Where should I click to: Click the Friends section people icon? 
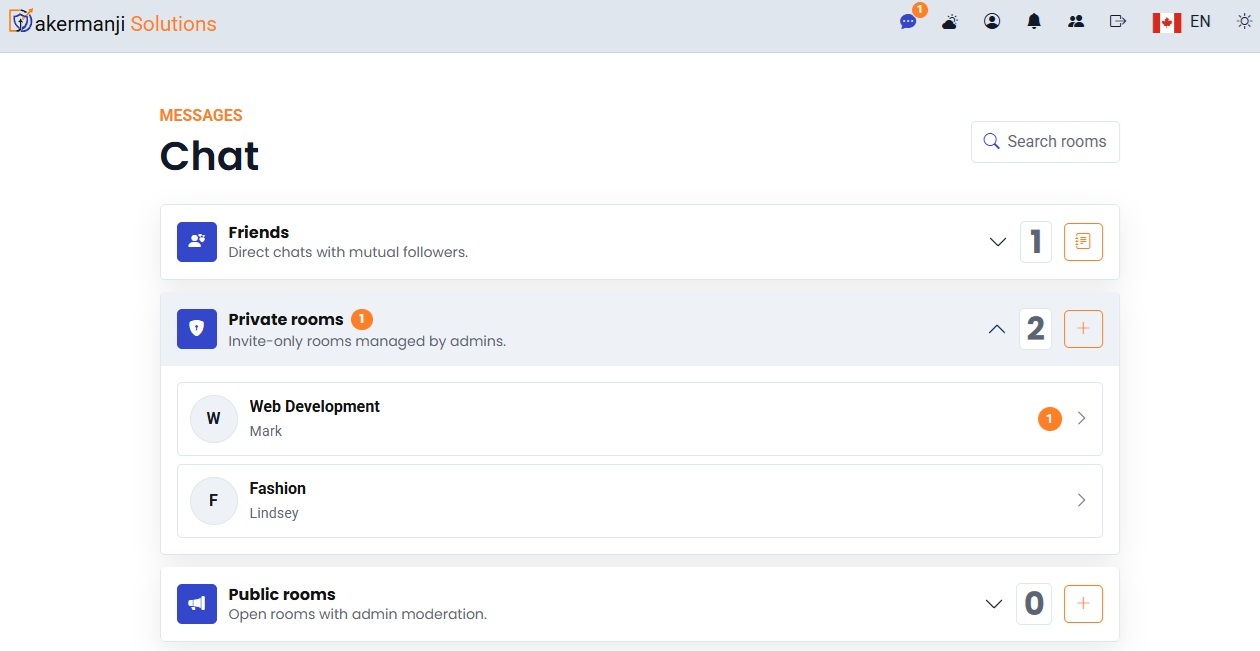click(197, 242)
